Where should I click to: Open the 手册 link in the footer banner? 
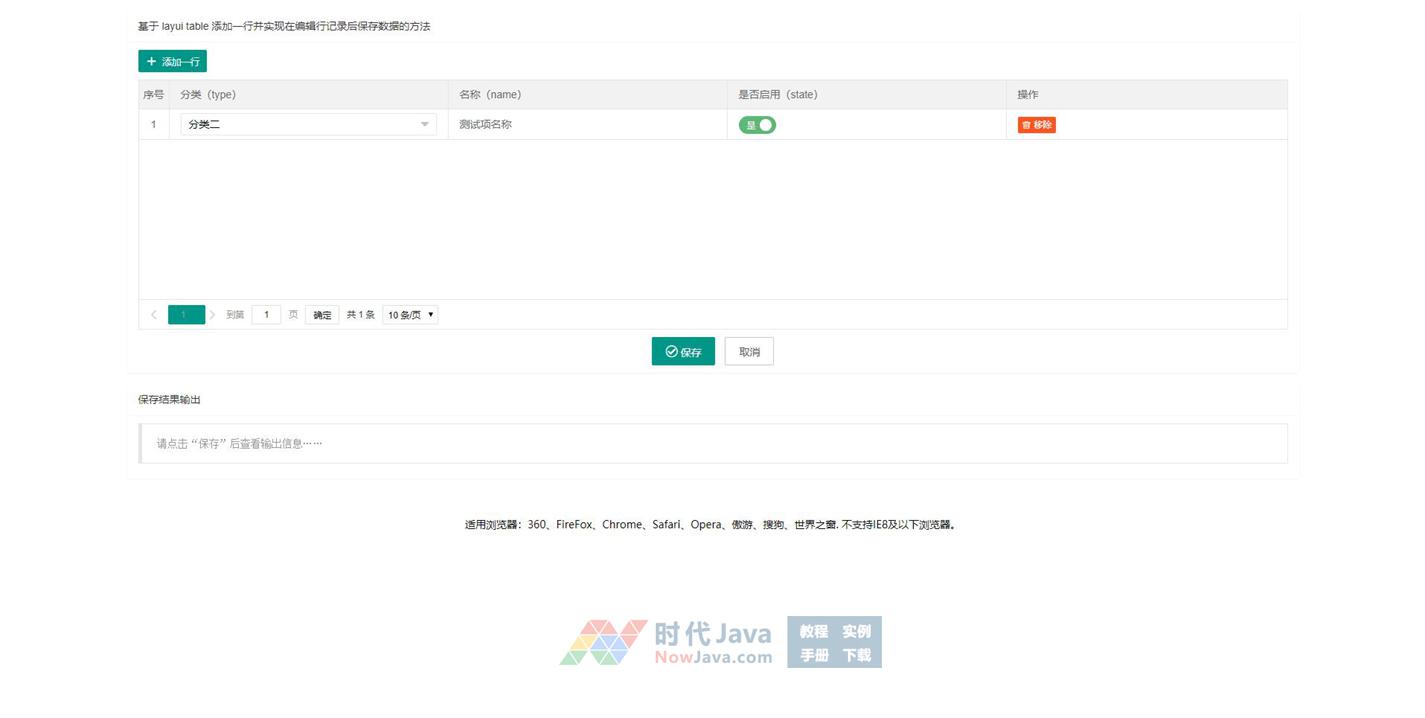coord(814,655)
